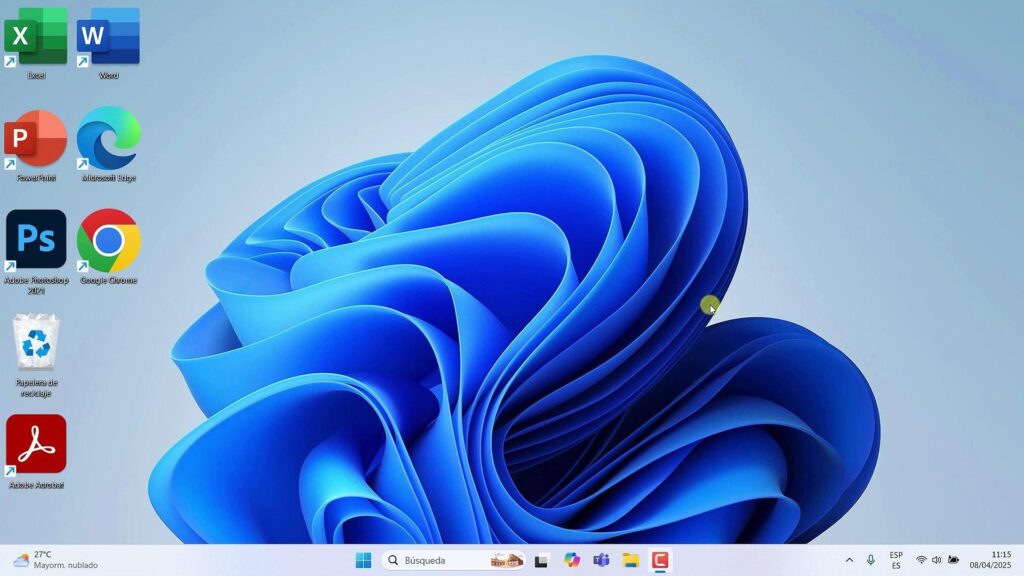Open File Explorer from the taskbar
The height and width of the screenshot is (576, 1024).
click(x=632, y=560)
